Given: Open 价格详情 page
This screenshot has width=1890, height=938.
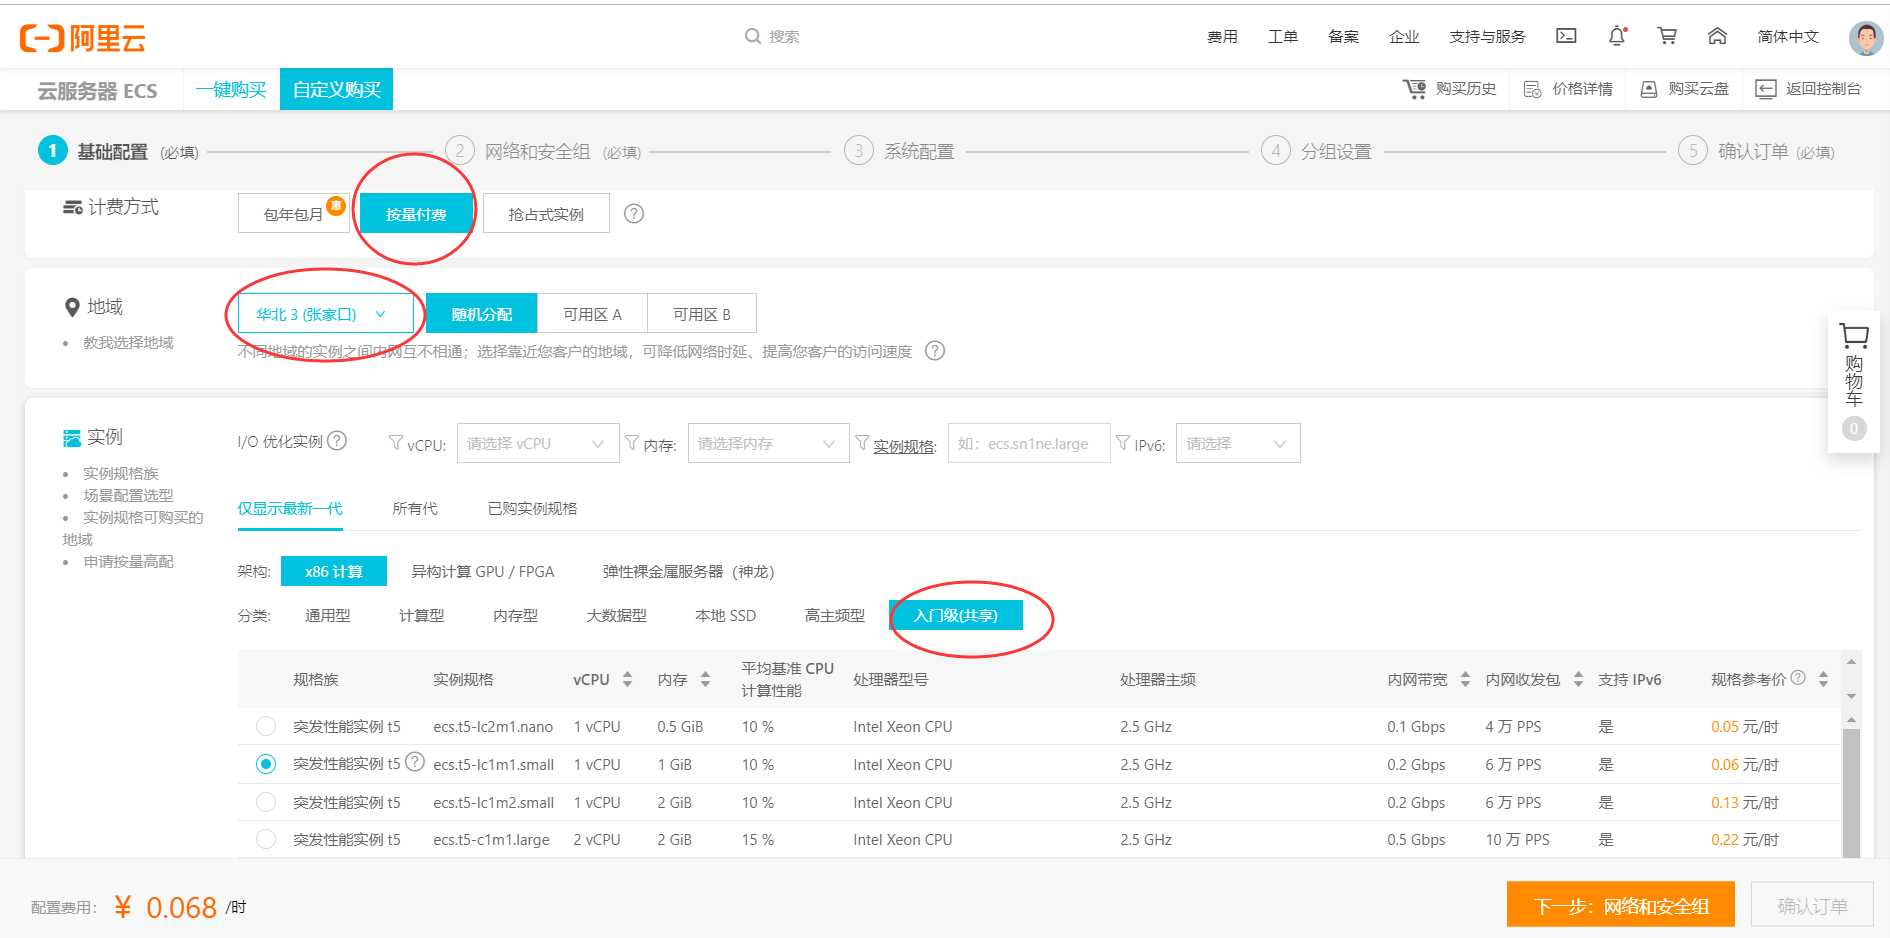Looking at the screenshot, I should [x=1567, y=89].
